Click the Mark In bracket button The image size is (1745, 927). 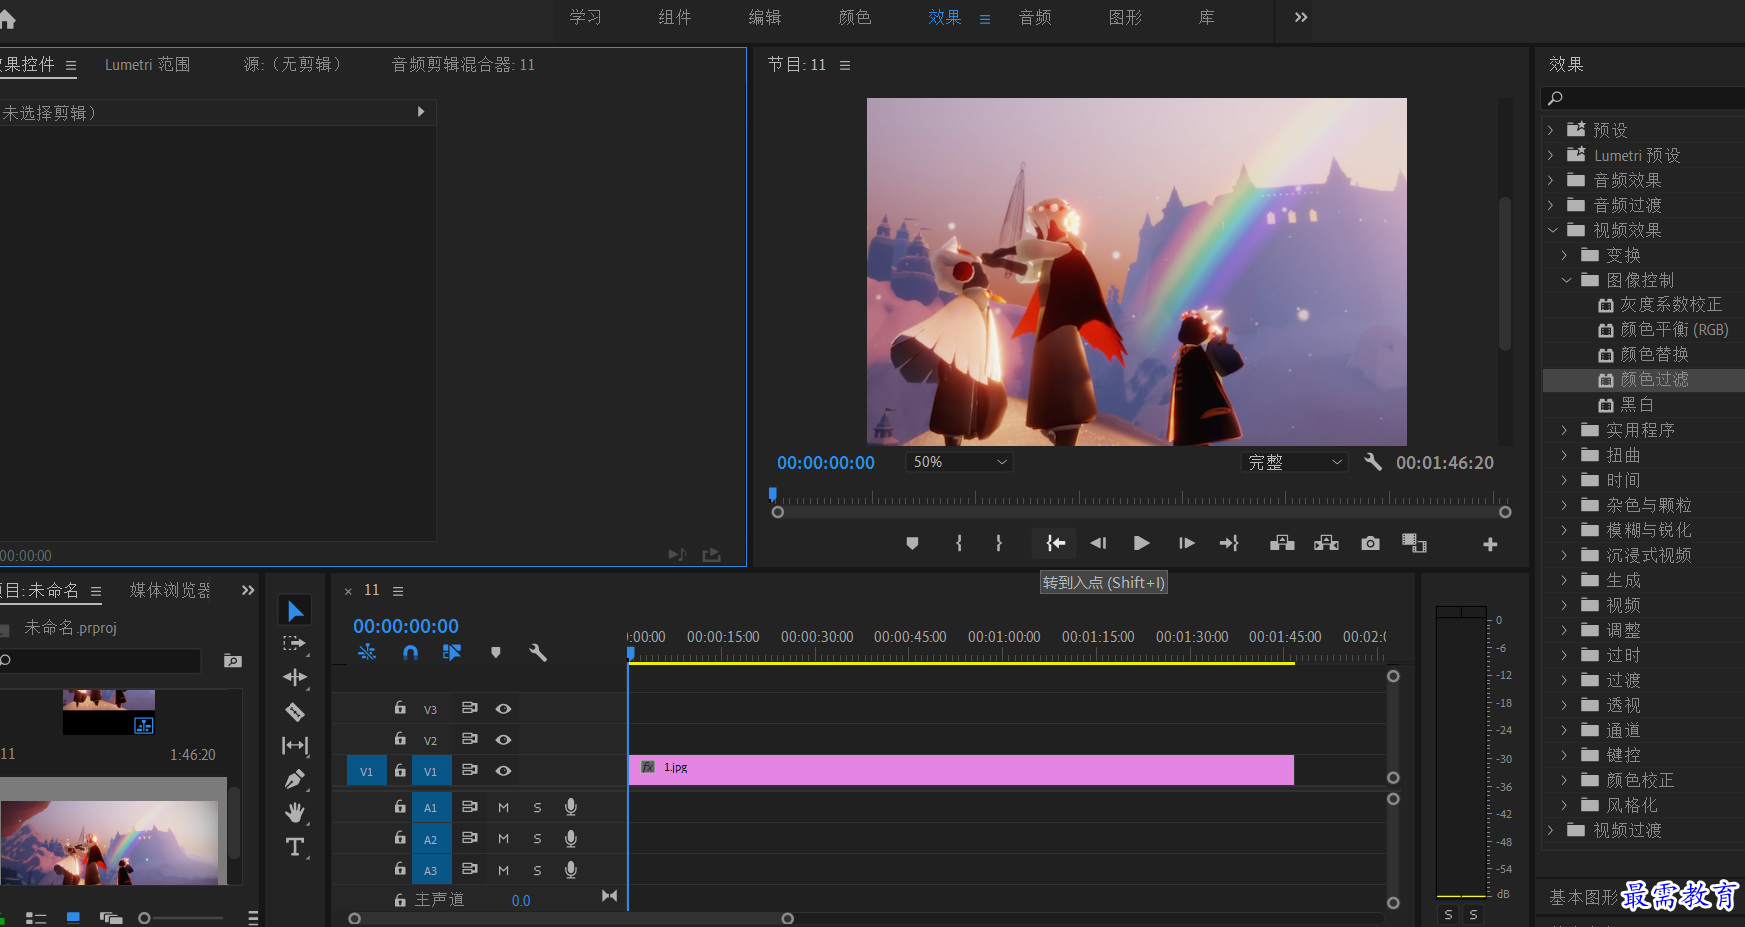coord(959,543)
